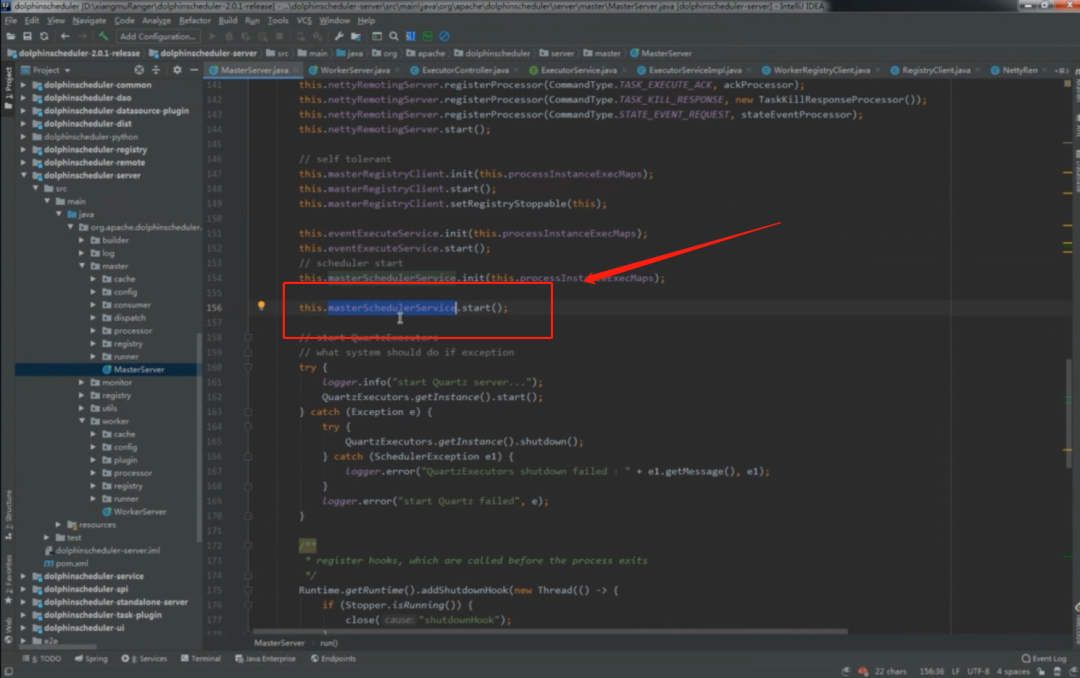Open the Spring tool window
The height and width of the screenshot is (678, 1080).
[91, 659]
